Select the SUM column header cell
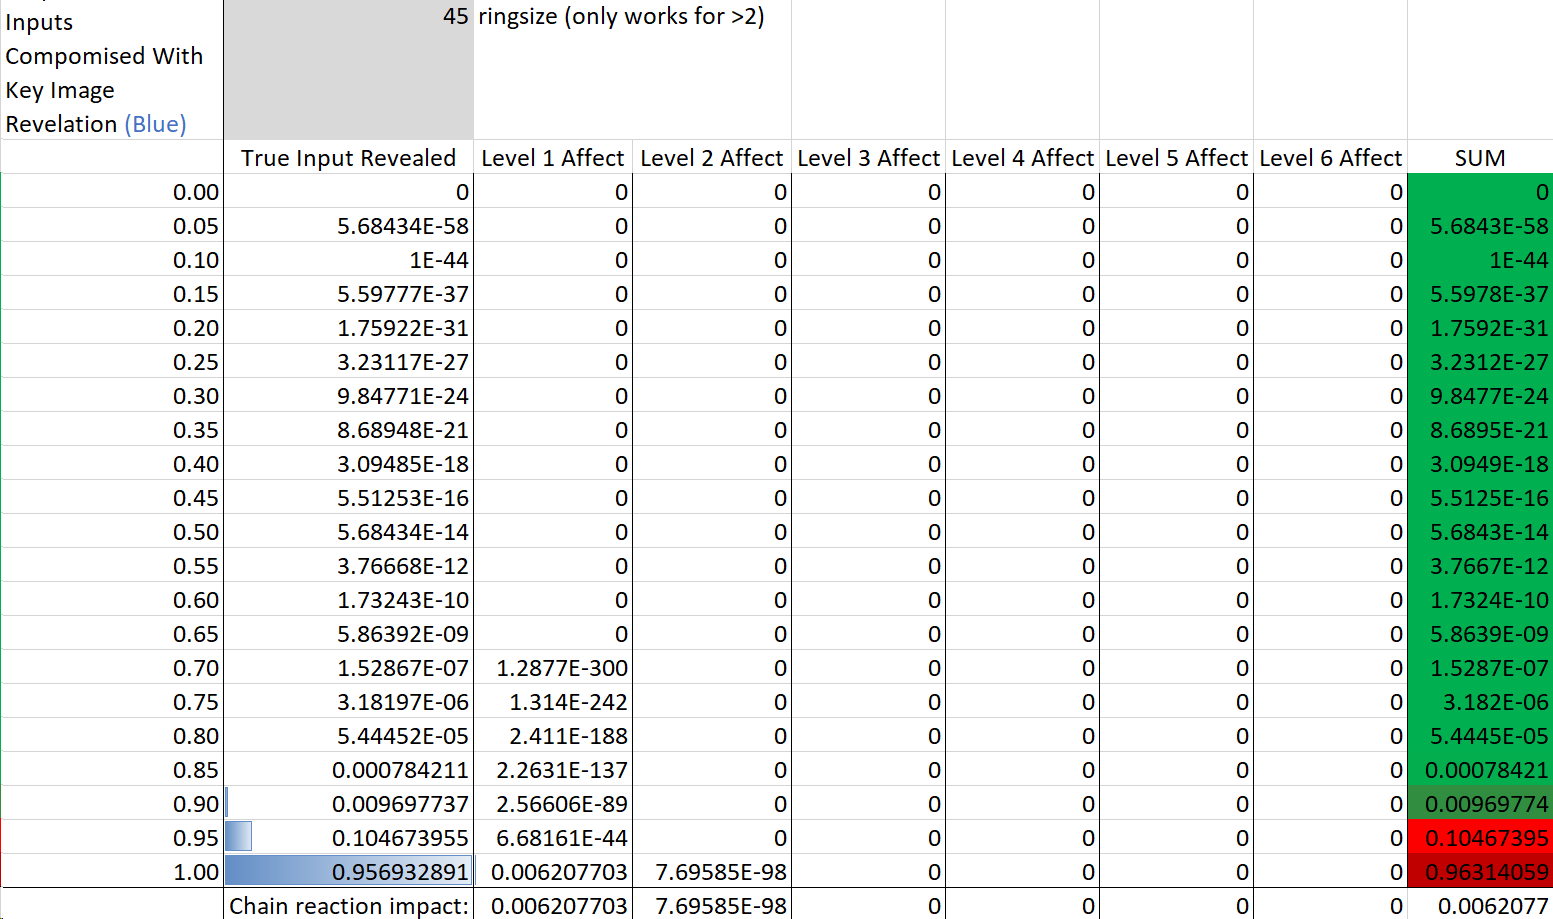The height and width of the screenshot is (919, 1553). click(x=1480, y=157)
